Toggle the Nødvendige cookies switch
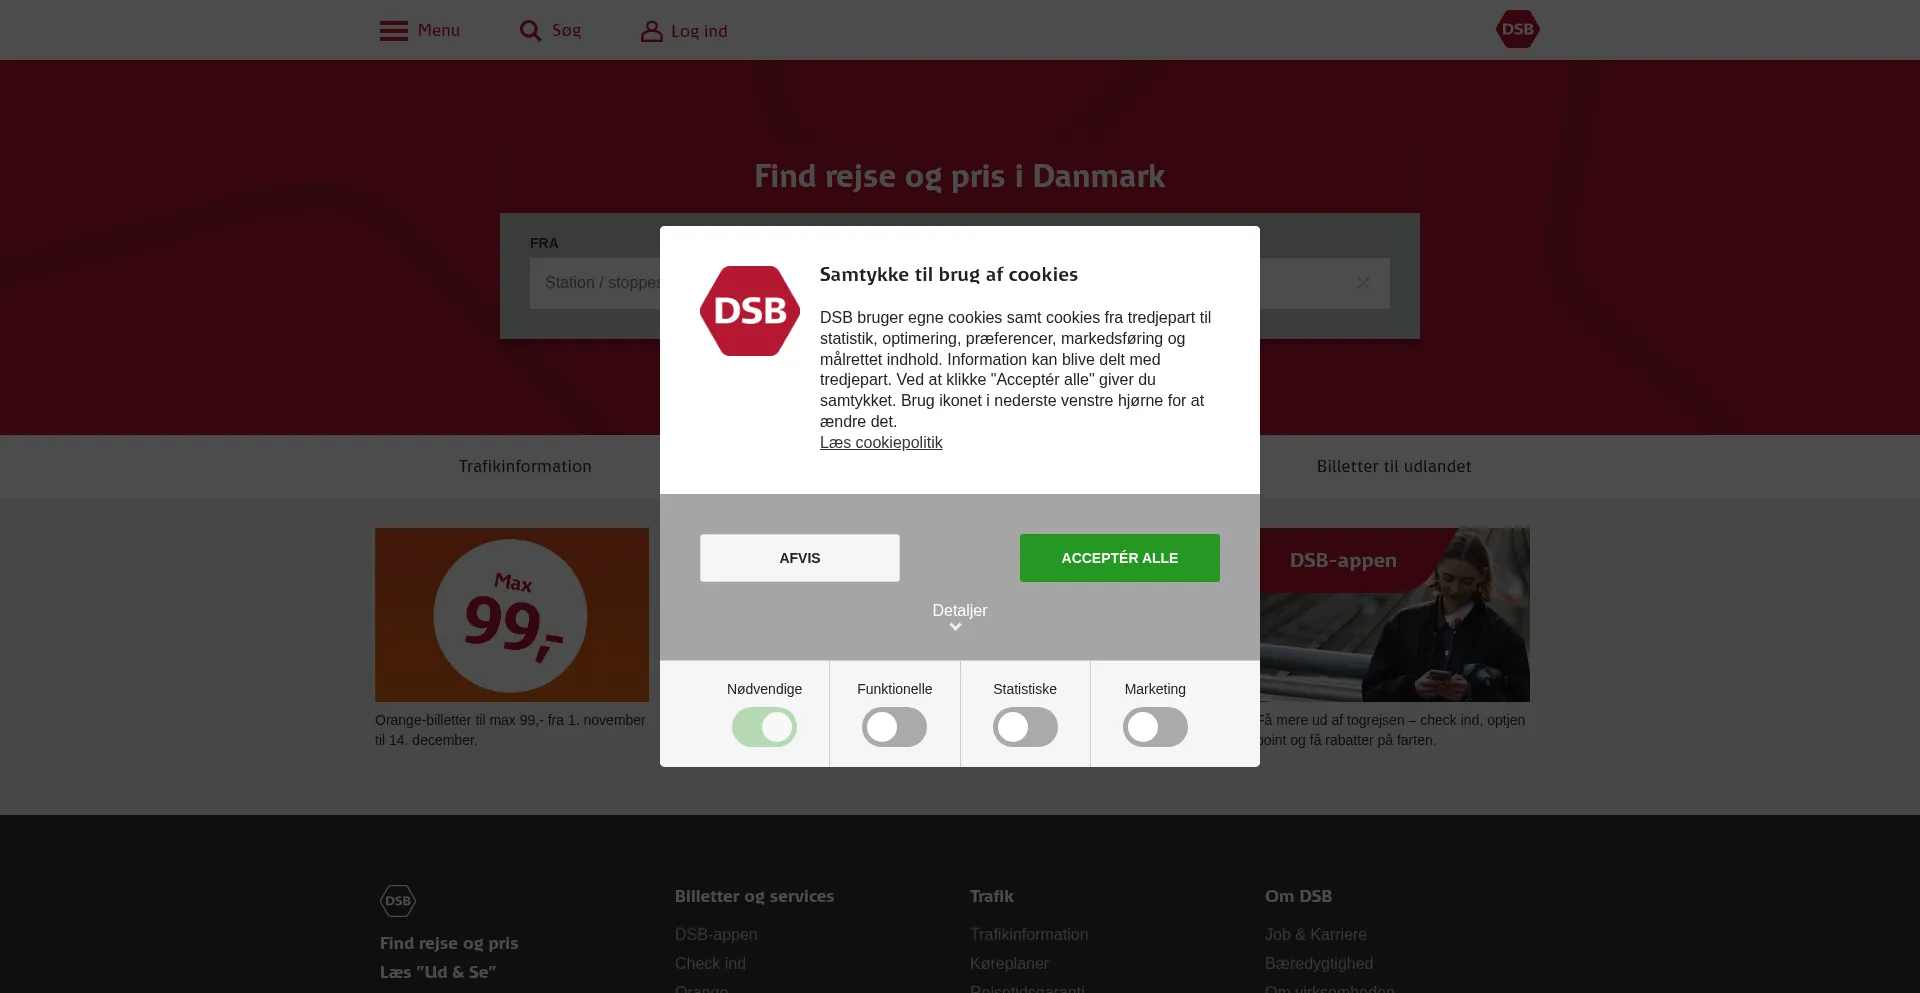 pyautogui.click(x=764, y=727)
